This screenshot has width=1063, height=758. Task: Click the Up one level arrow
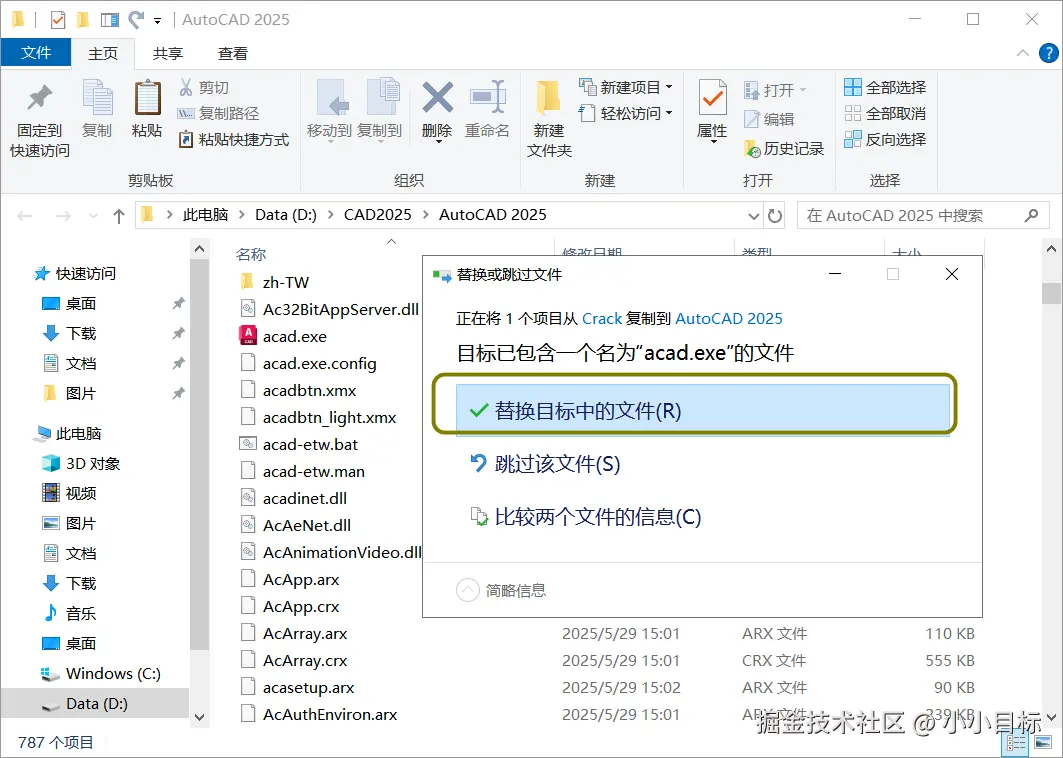point(119,216)
